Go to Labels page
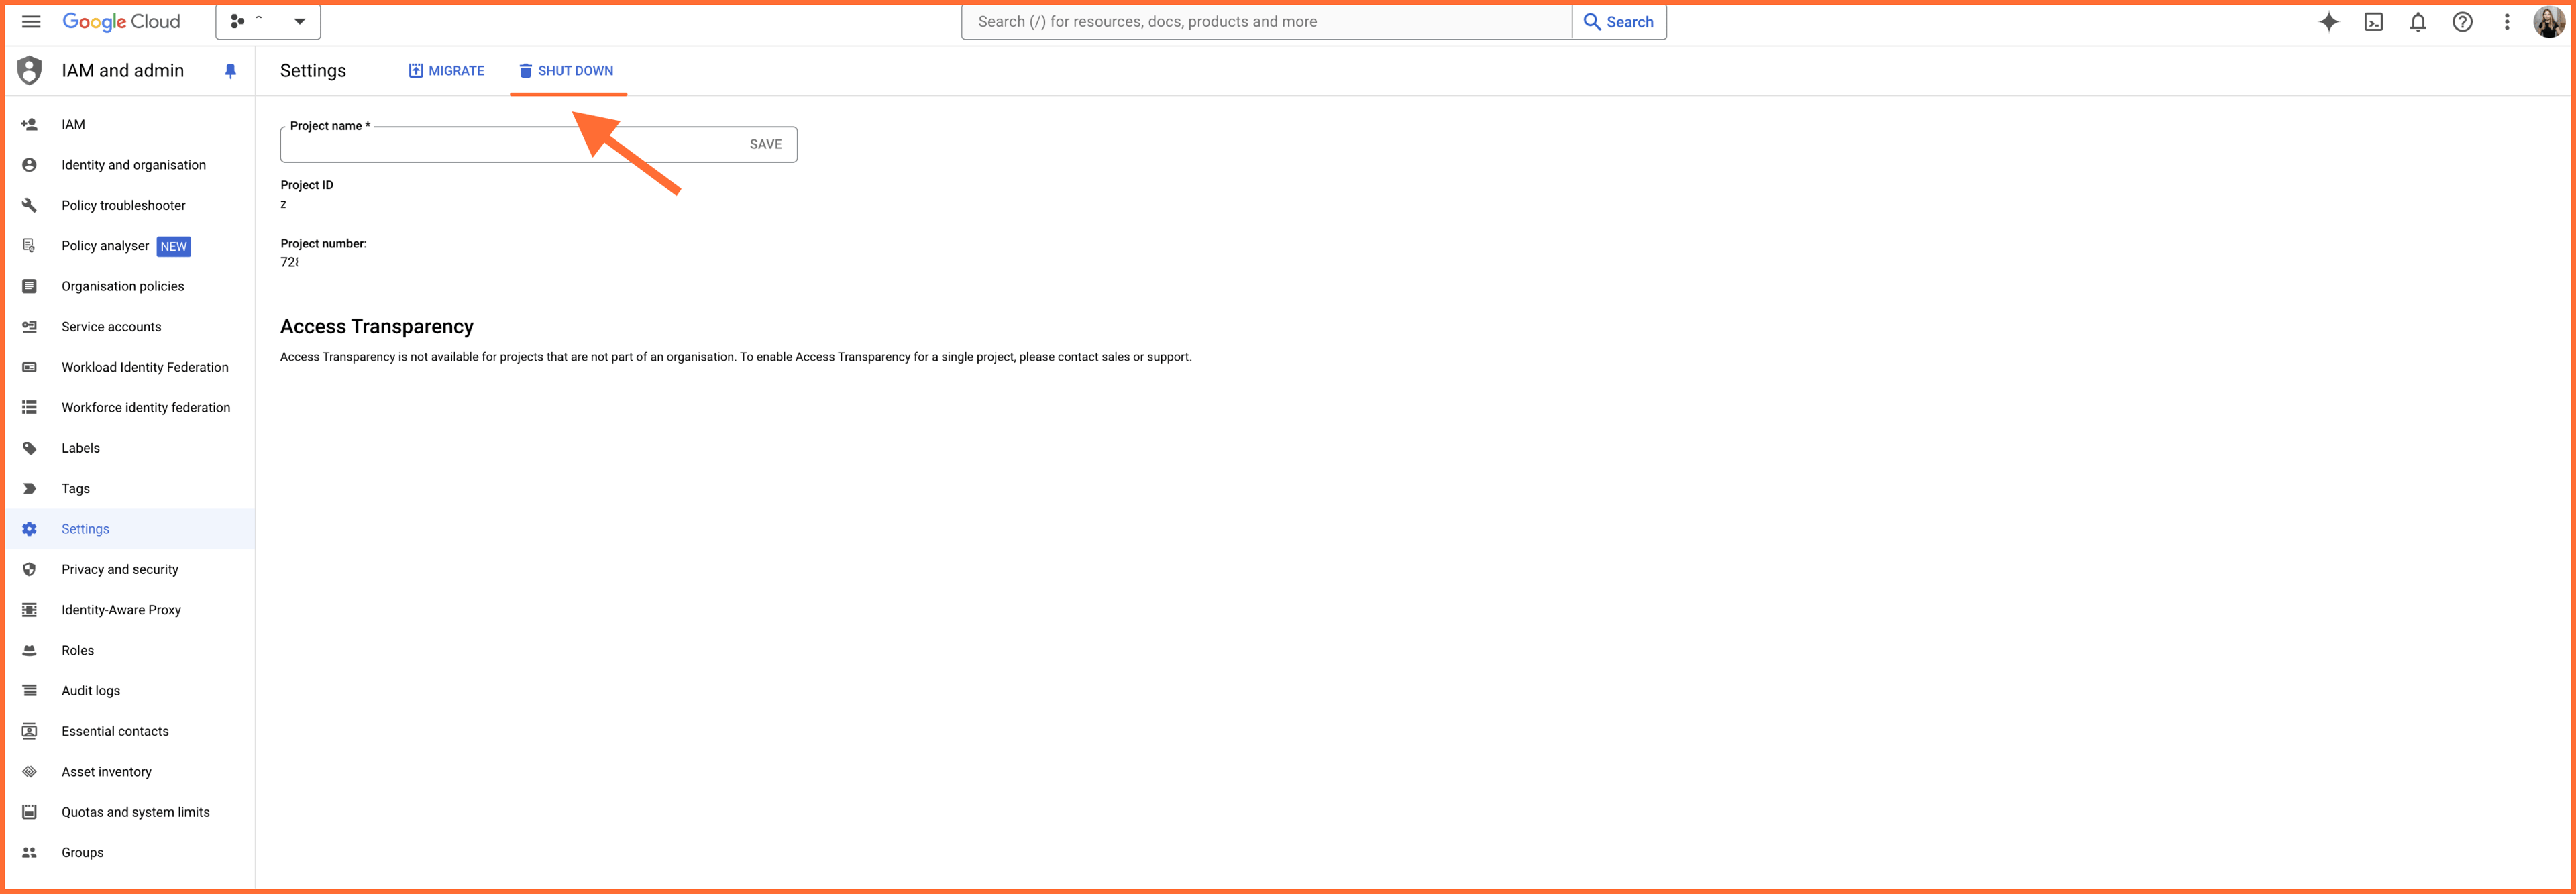The width and height of the screenshot is (2576, 894). pyautogui.click(x=130, y=448)
